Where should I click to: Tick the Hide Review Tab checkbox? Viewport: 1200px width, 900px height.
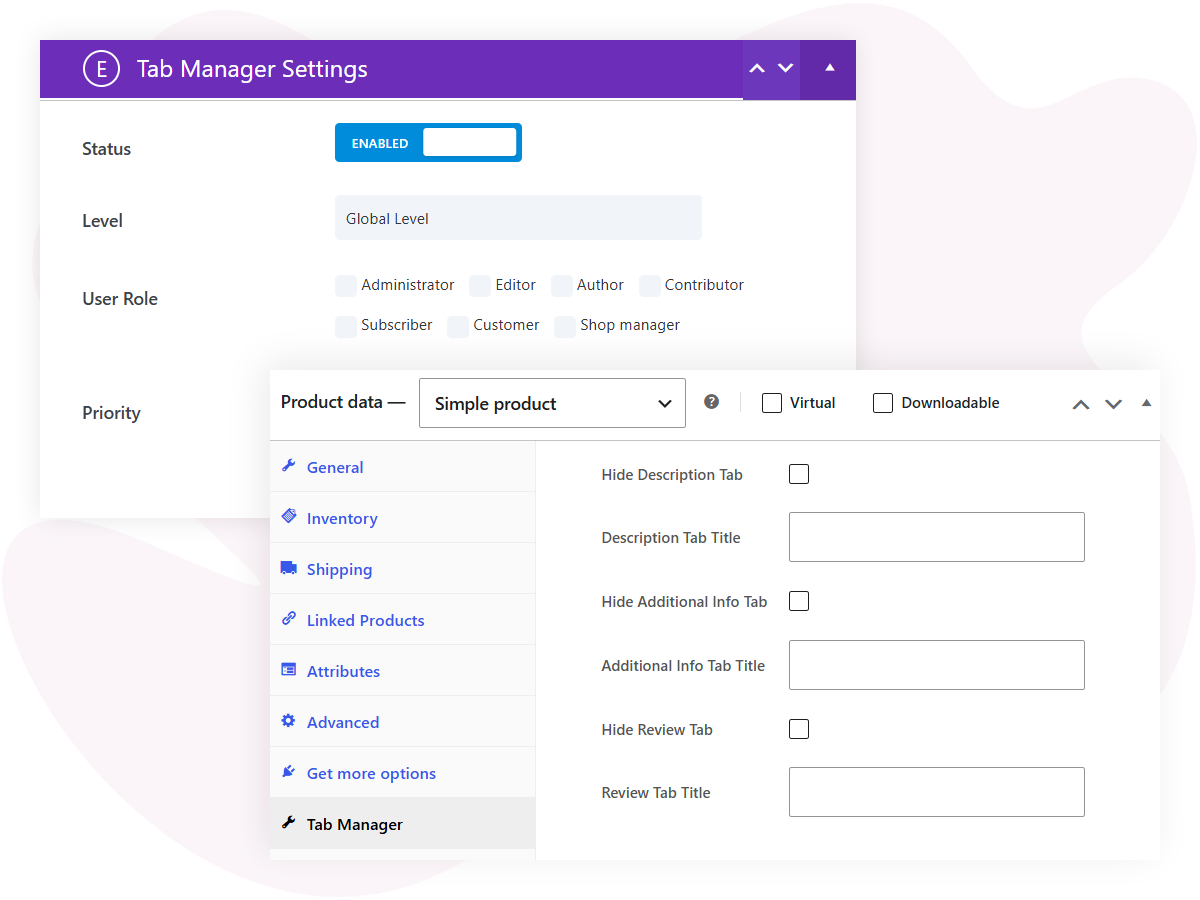[x=799, y=729]
